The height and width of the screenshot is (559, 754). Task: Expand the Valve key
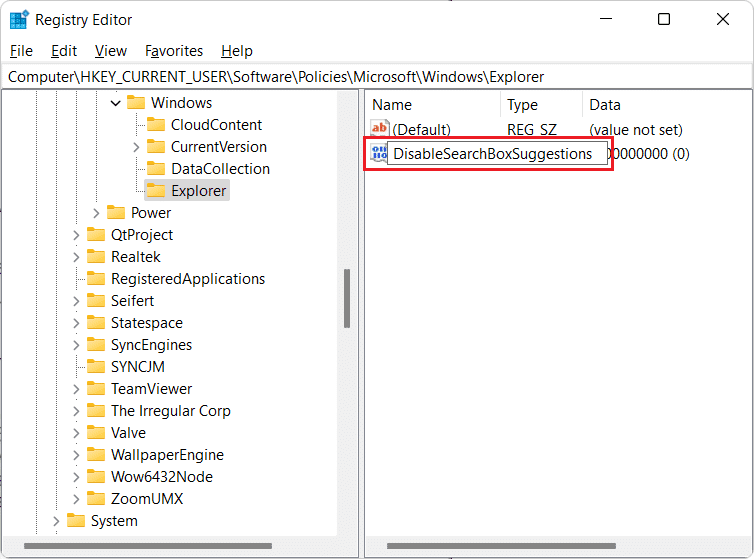click(x=76, y=433)
